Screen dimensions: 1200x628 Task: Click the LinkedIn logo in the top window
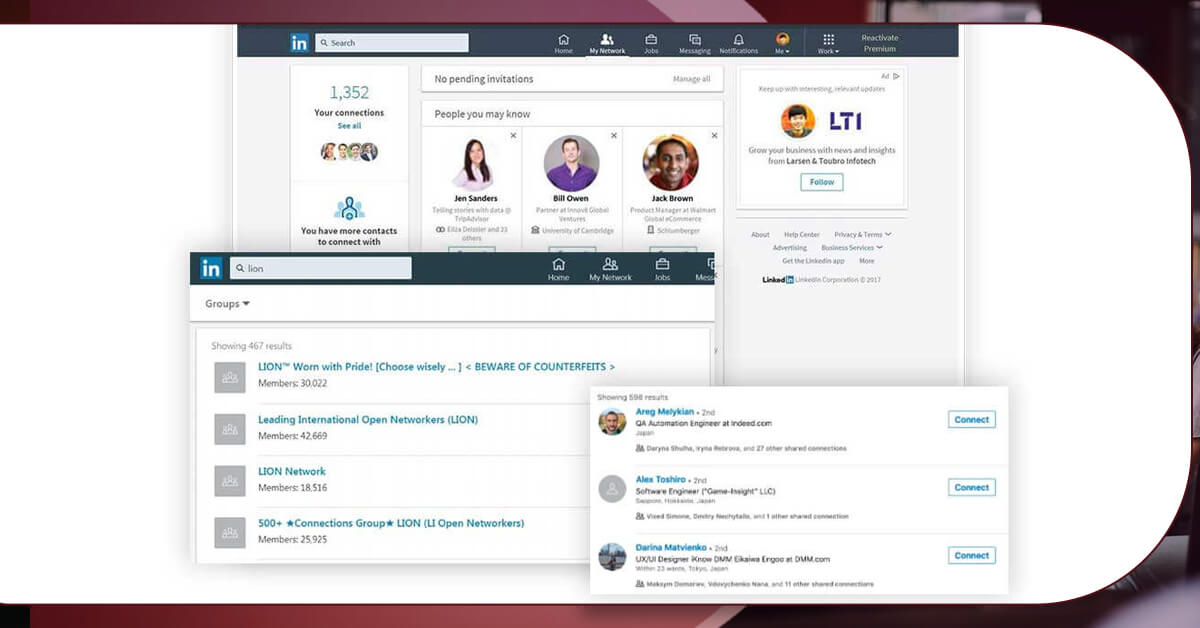[x=299, y=43]
